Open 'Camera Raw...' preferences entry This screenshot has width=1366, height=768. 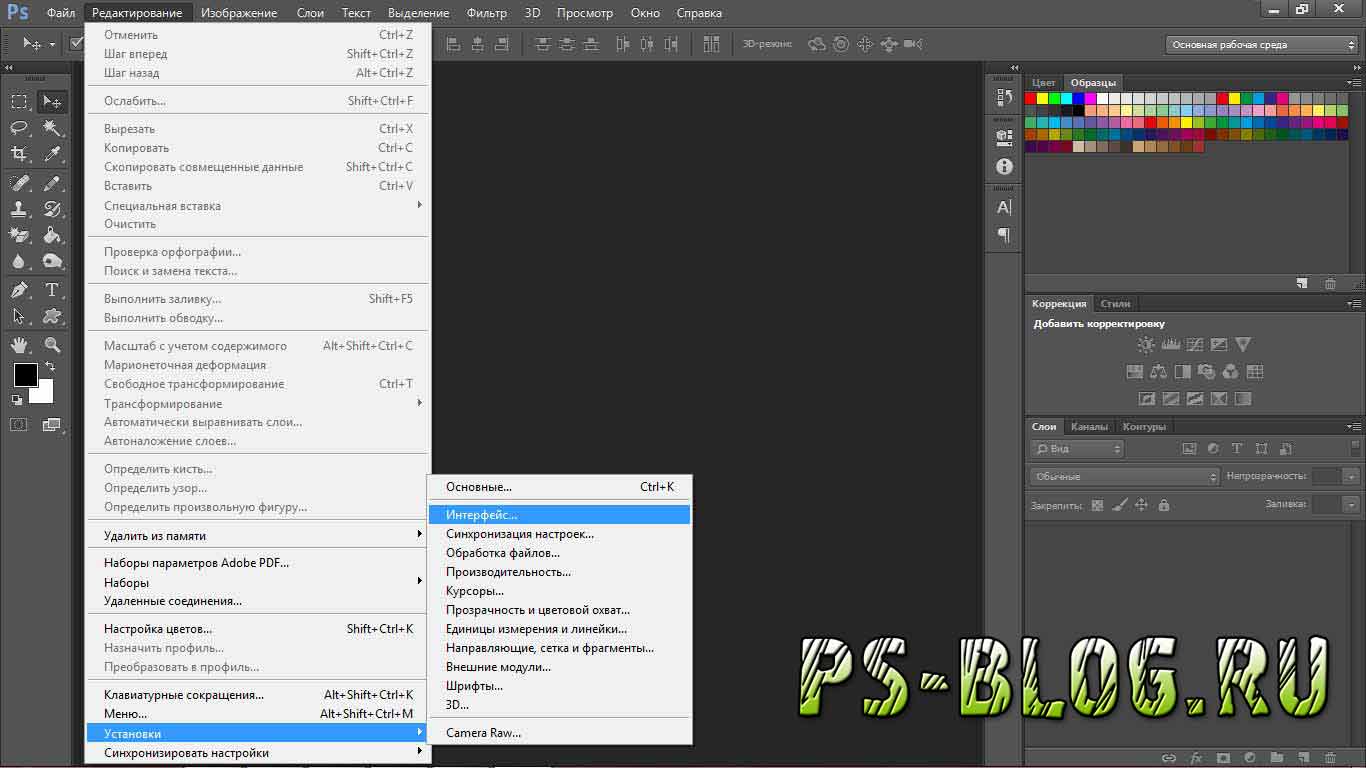click(483, 733)
